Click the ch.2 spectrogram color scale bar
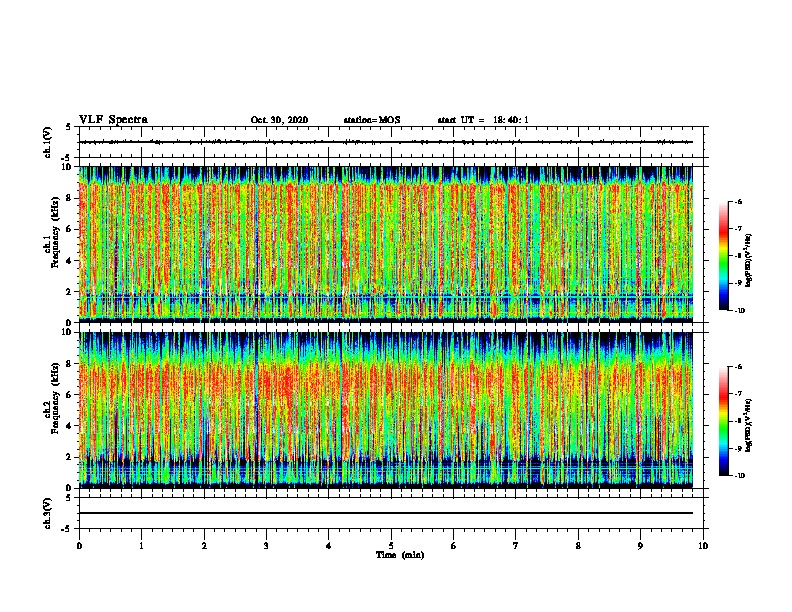This screenshot has width=792, height=612. tap(723, 421)
